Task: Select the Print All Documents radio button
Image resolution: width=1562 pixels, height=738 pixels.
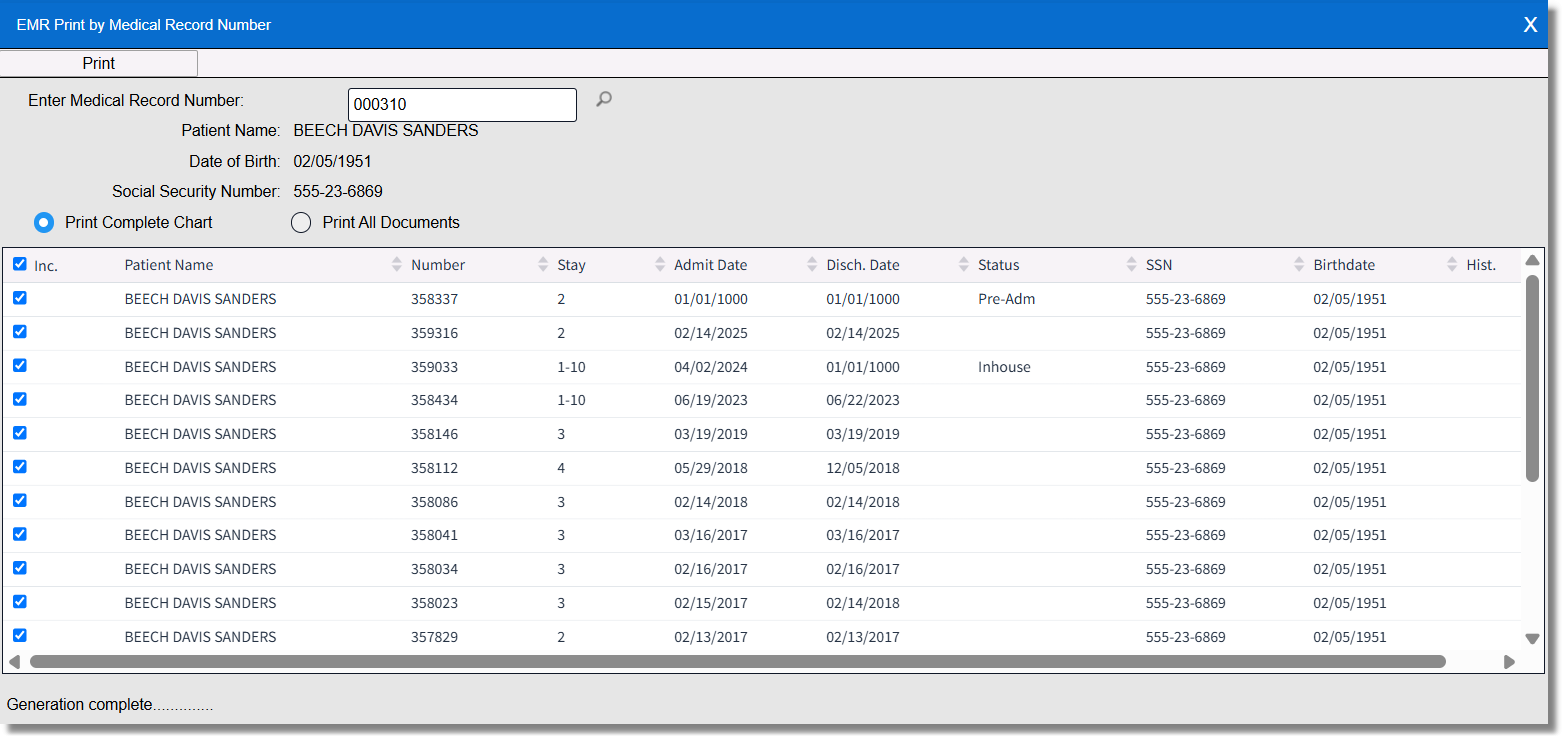Action: (301, 222)
